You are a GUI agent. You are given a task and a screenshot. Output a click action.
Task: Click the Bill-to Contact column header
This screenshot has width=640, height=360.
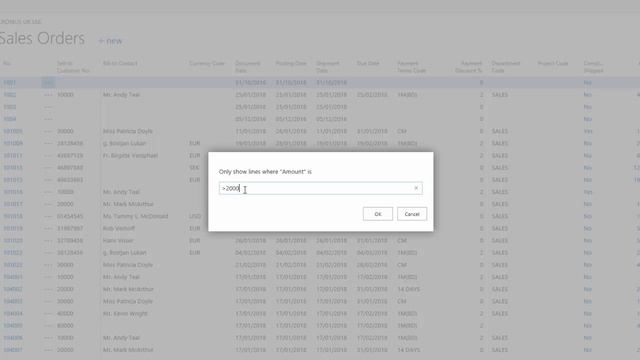(x=120, y=63)
